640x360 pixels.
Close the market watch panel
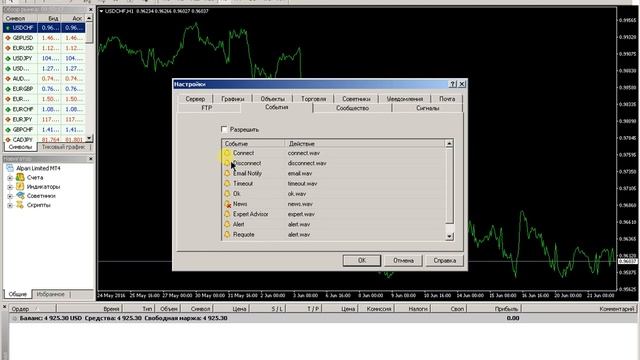(x=91, y=9)
